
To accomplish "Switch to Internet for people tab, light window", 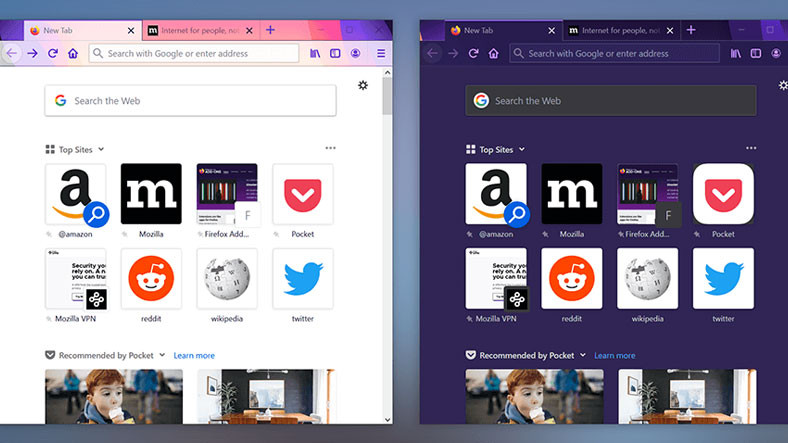I will tap(201, 31).
